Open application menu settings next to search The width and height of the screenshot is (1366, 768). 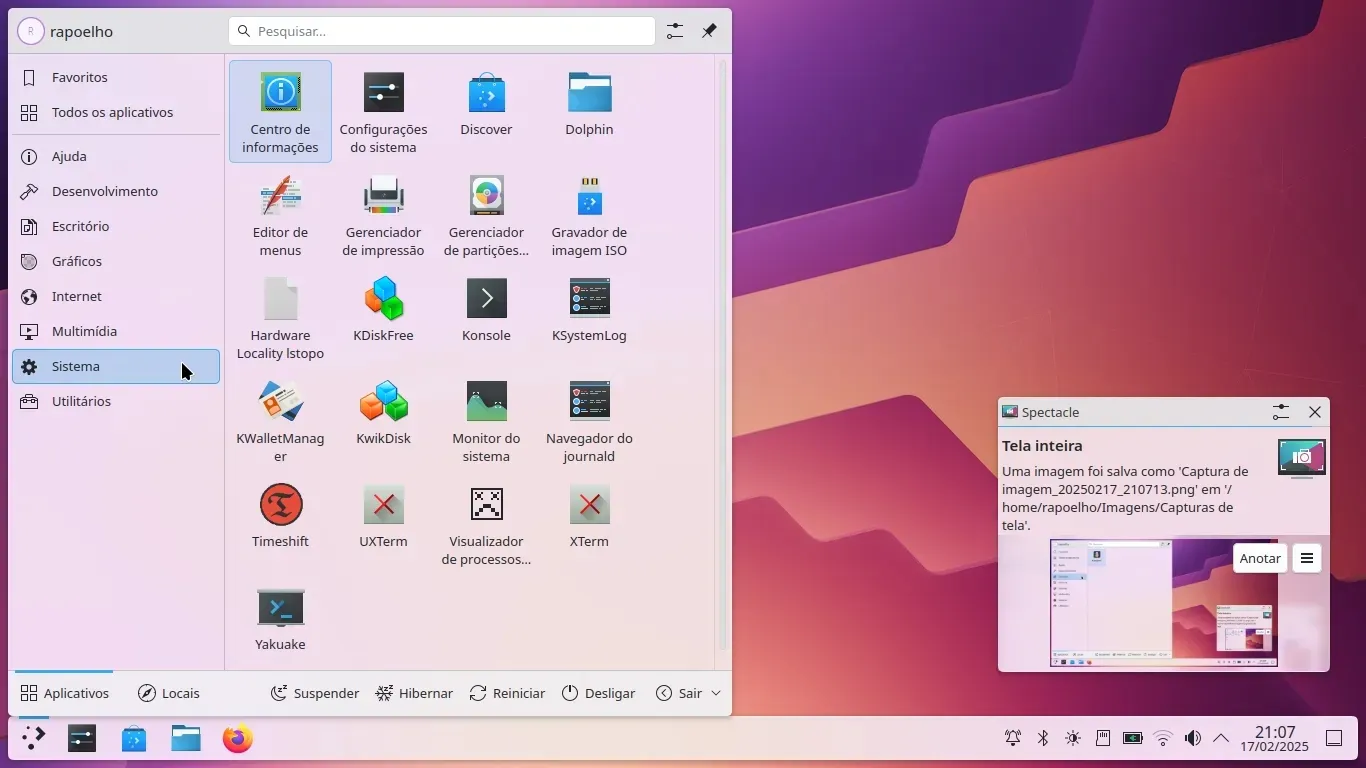point(675,31)
